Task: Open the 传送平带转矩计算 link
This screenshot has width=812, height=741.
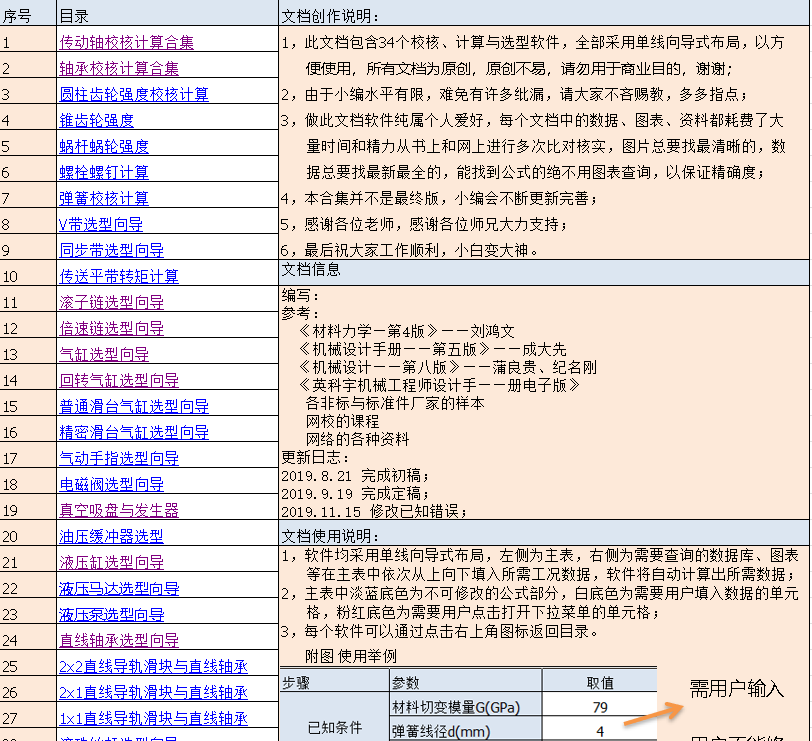Action: [x=119, y=276]
